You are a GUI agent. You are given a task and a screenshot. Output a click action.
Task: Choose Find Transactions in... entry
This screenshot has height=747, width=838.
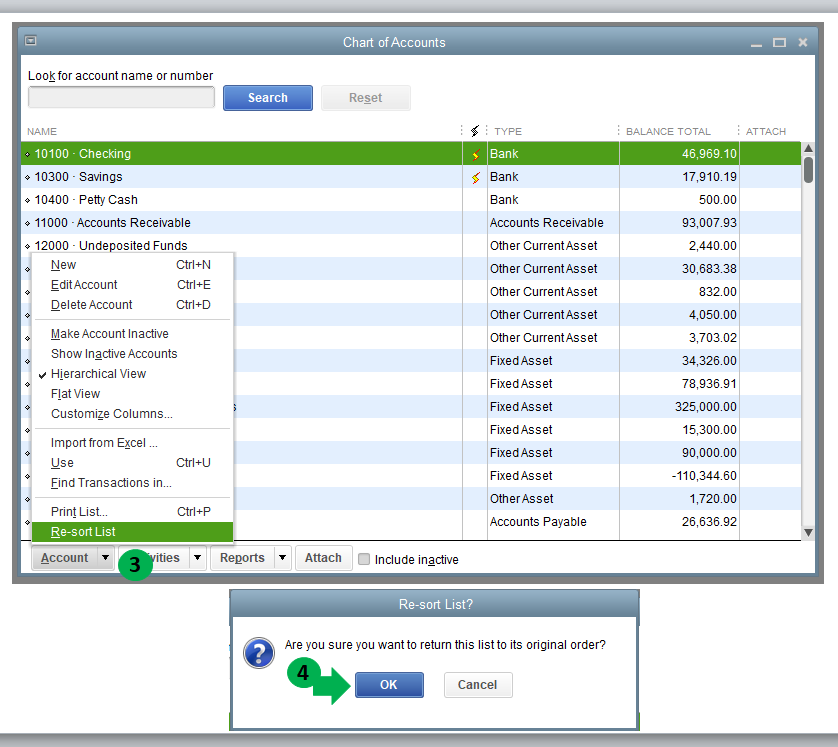(x=133, y=483)
